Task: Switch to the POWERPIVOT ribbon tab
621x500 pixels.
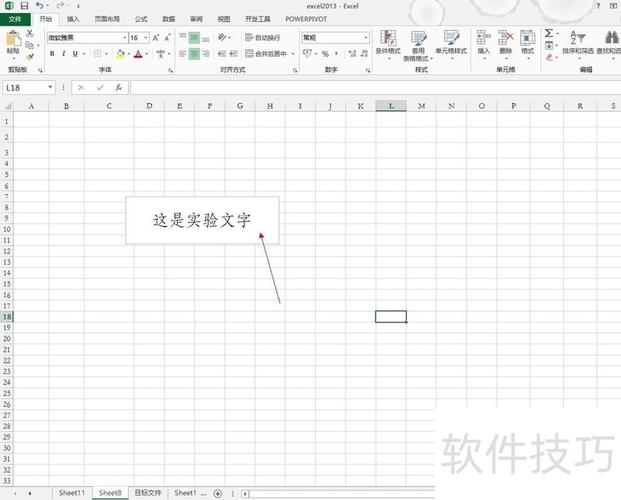Action: click(306, 19)
